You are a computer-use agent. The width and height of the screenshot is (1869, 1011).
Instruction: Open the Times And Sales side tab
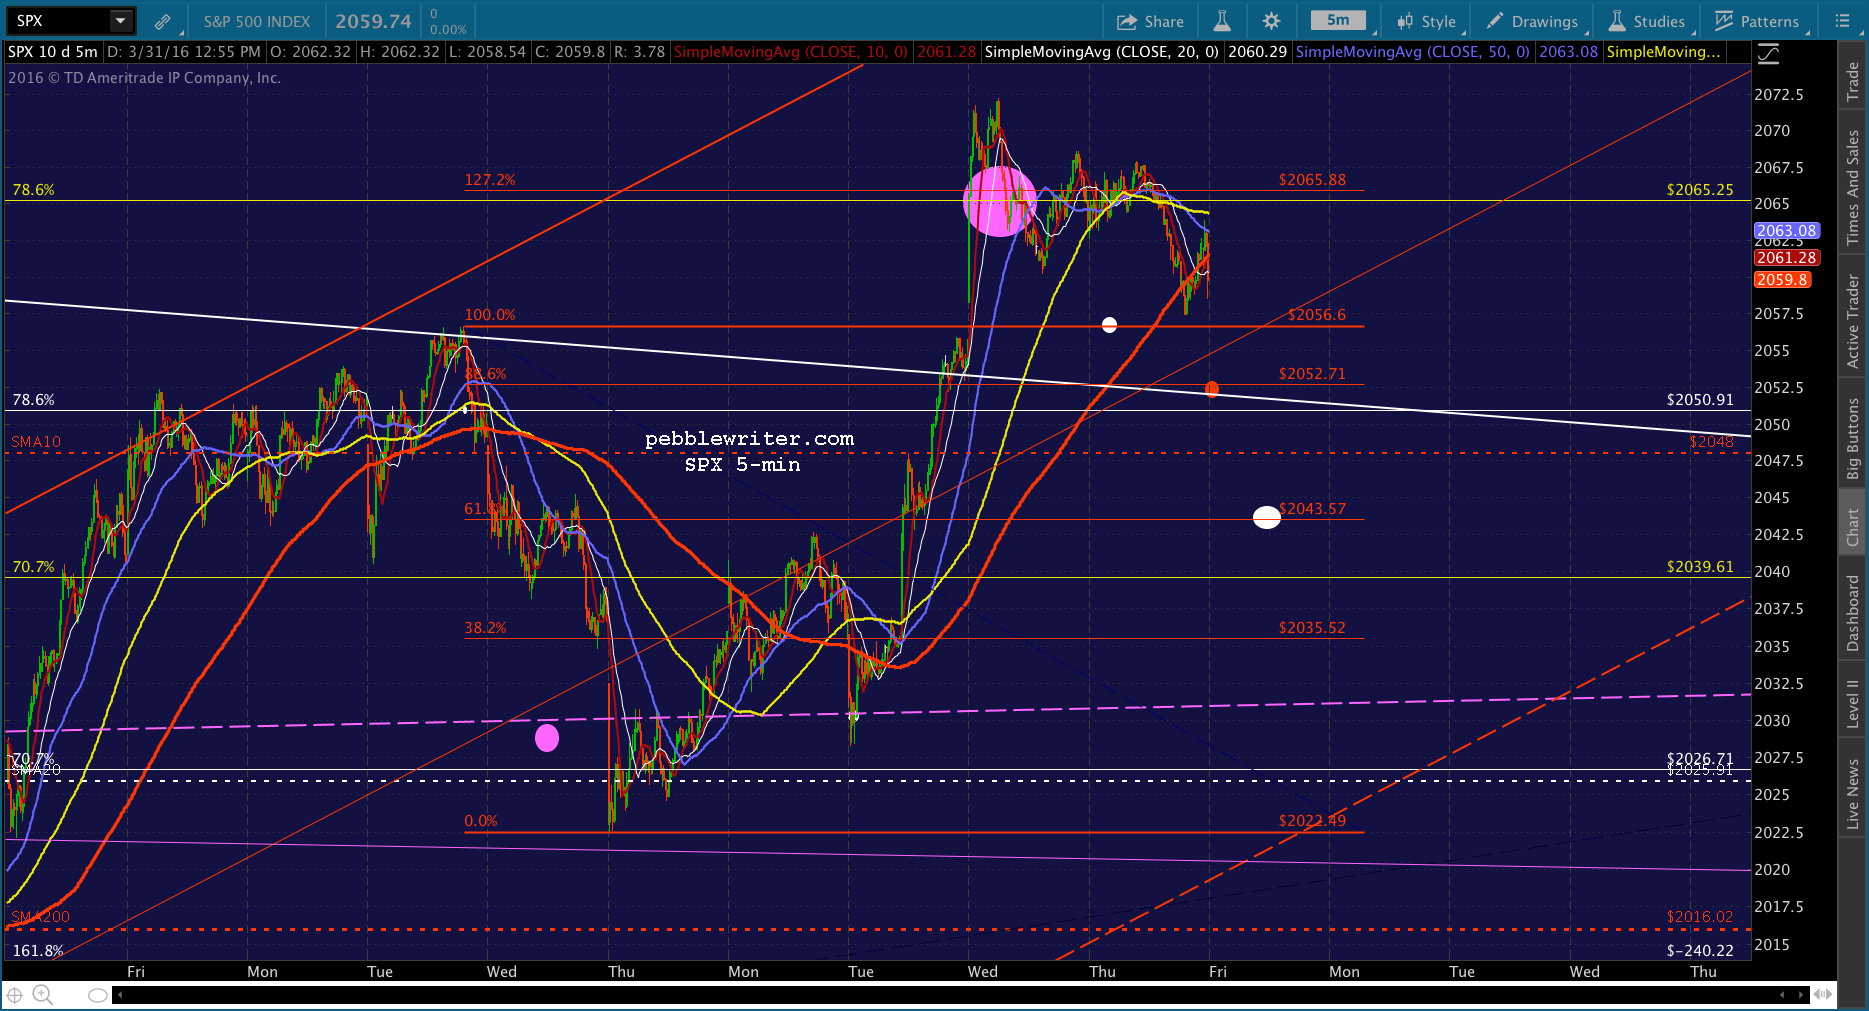coord(1853,187)
